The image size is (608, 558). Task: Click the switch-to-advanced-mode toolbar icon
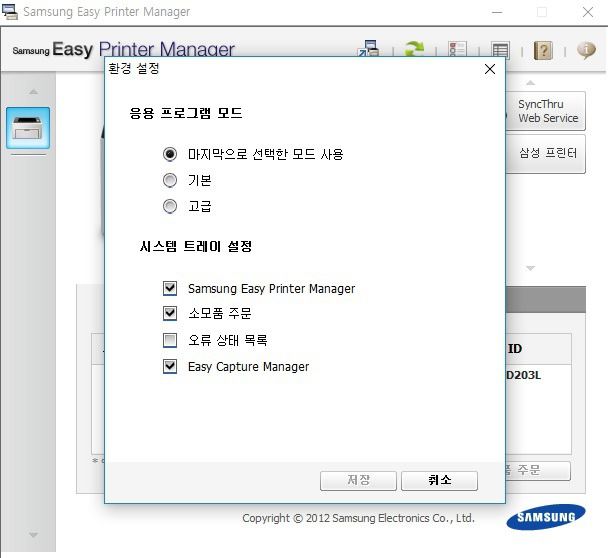[x=368, y=49]
